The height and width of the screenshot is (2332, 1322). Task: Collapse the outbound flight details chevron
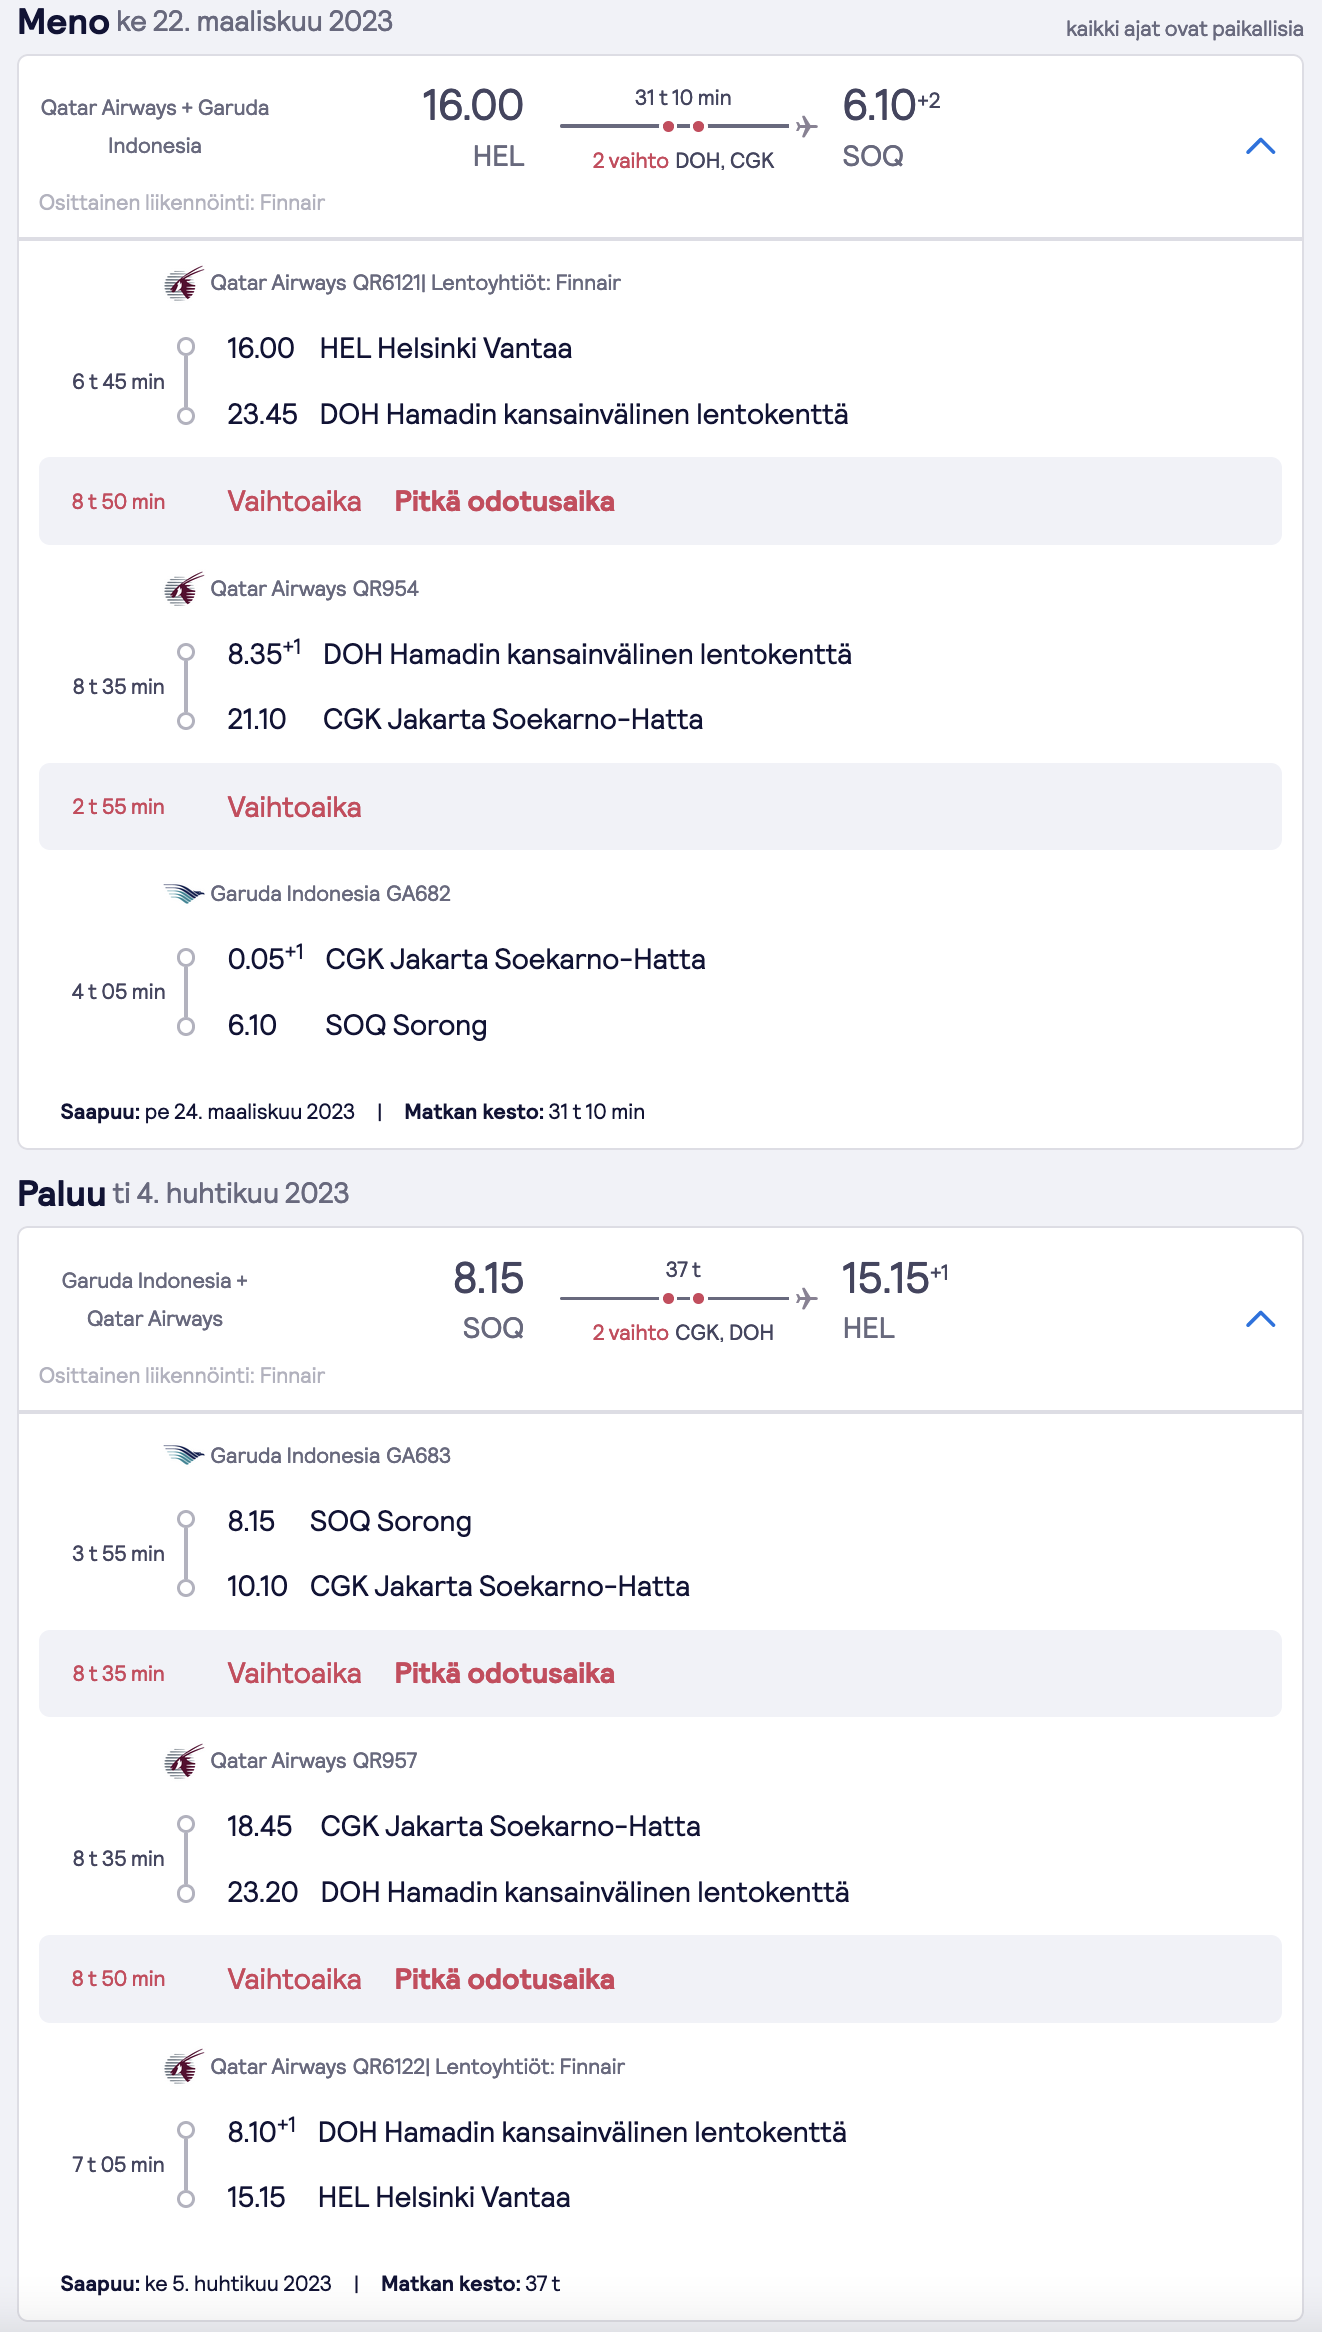click(1260, 147)
